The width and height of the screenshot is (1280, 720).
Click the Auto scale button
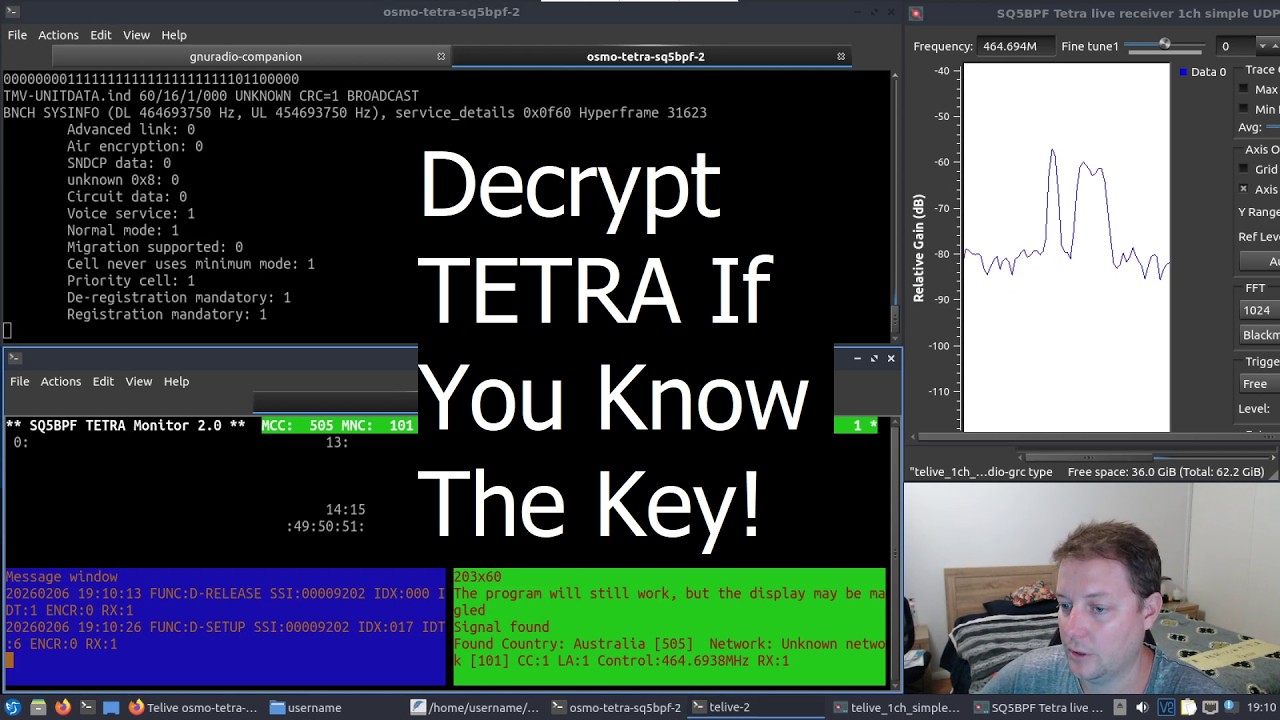coord(1260,261)
